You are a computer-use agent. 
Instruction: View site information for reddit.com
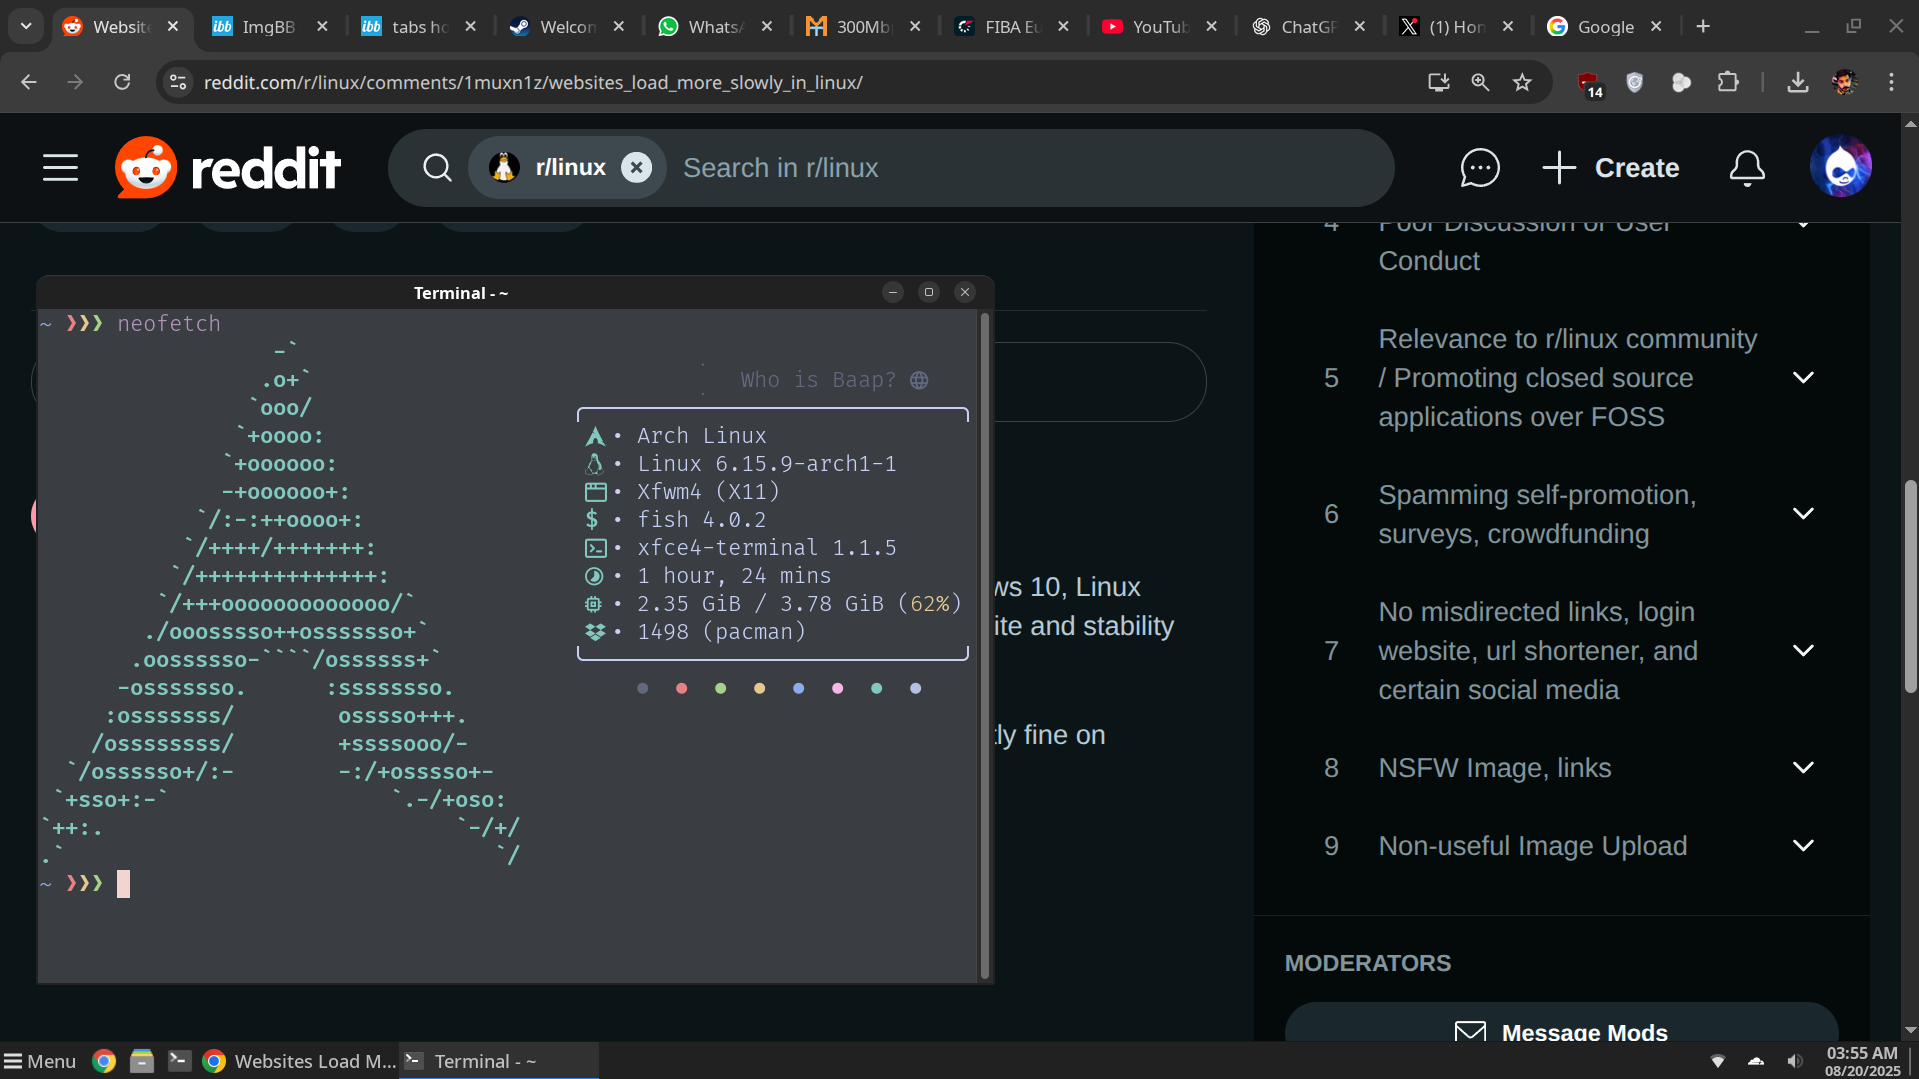178,82
